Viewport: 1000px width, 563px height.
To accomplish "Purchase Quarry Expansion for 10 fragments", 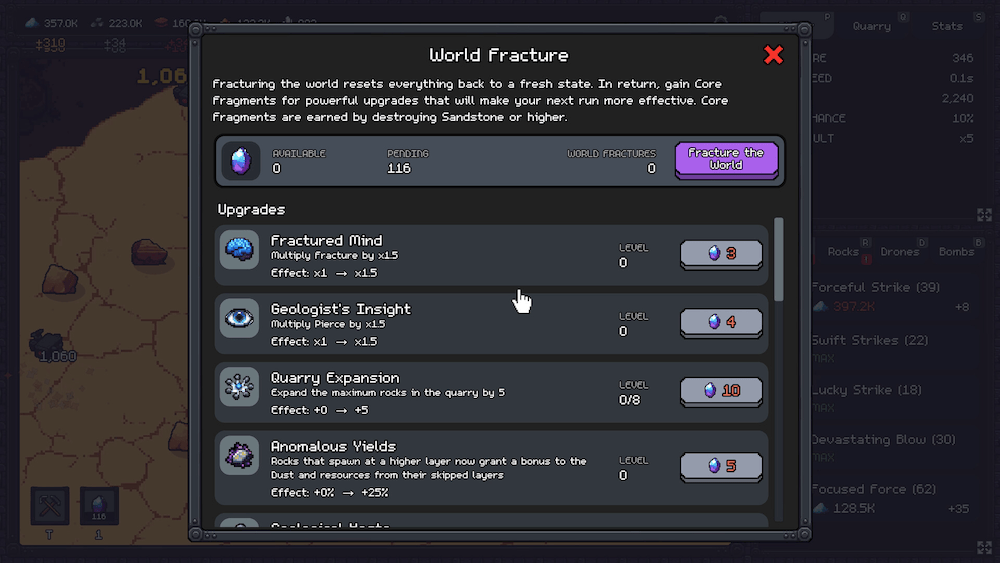I will point(721,391).
